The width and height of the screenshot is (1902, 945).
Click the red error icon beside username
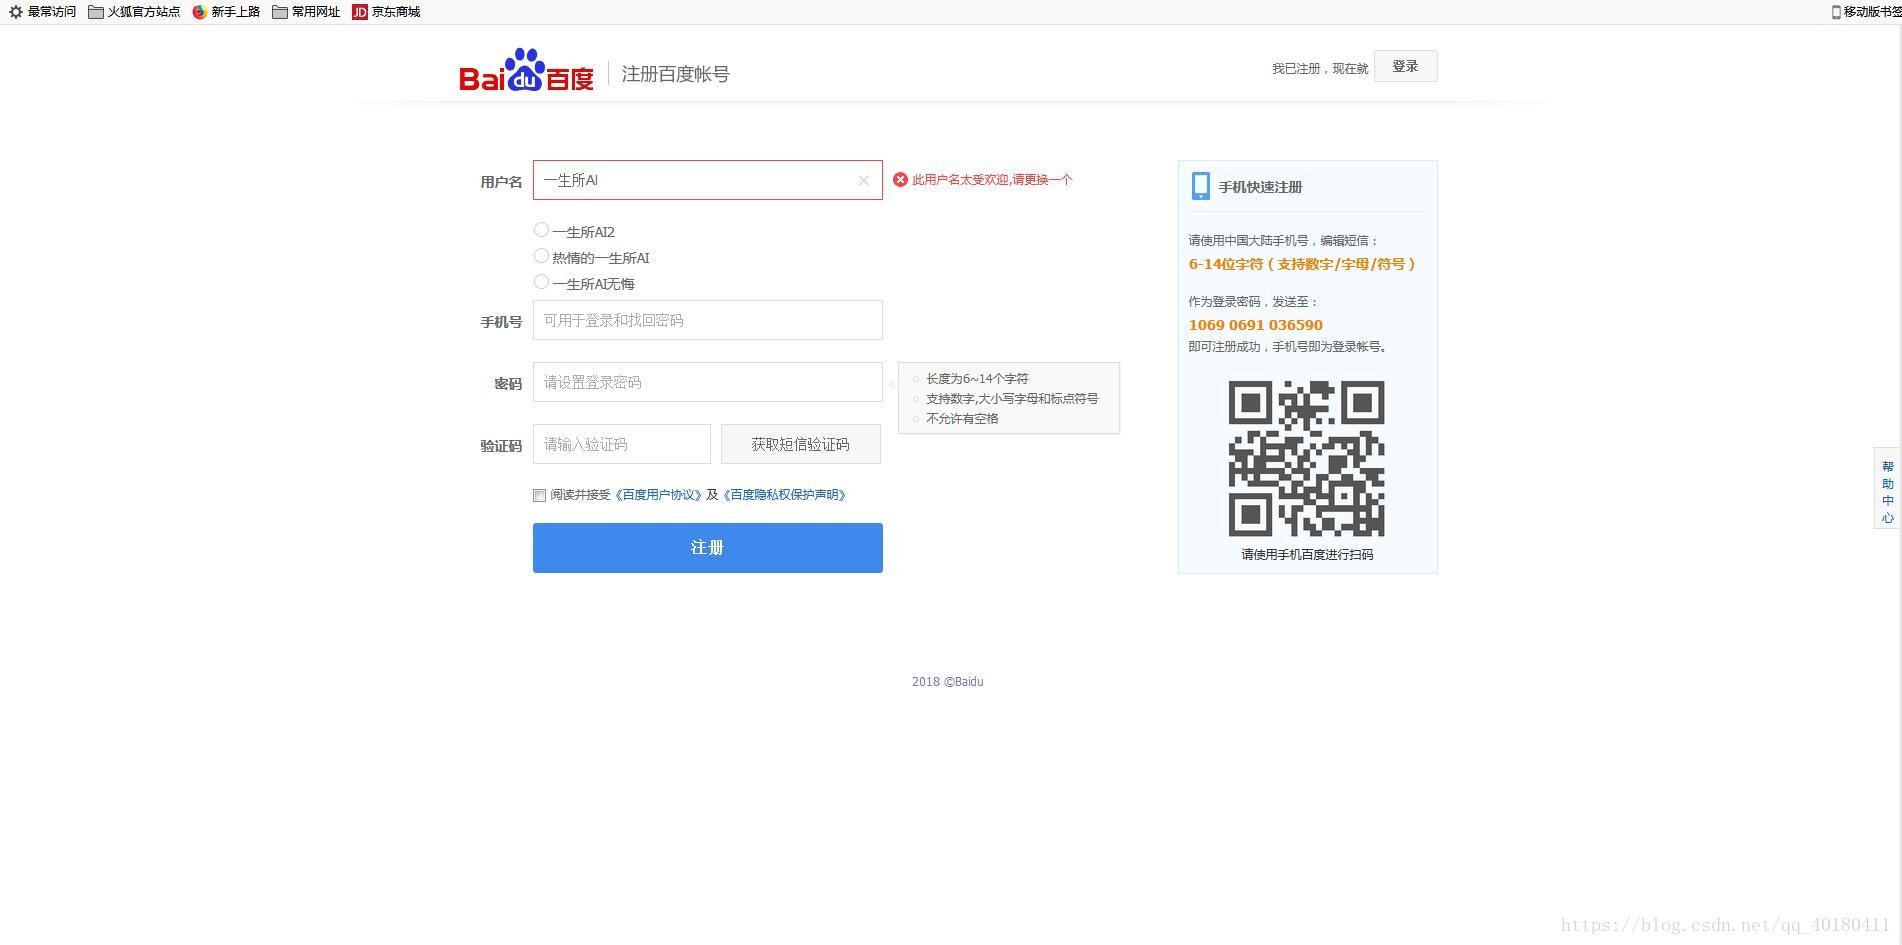point(900,180)
